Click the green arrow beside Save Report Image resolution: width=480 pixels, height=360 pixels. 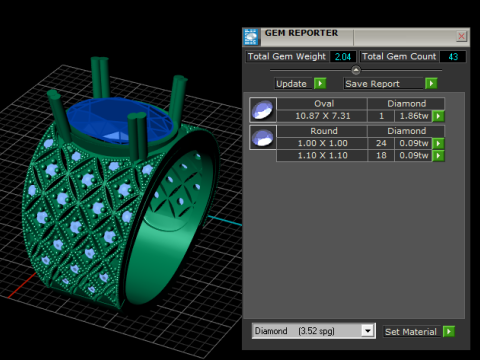click(431, 83)
